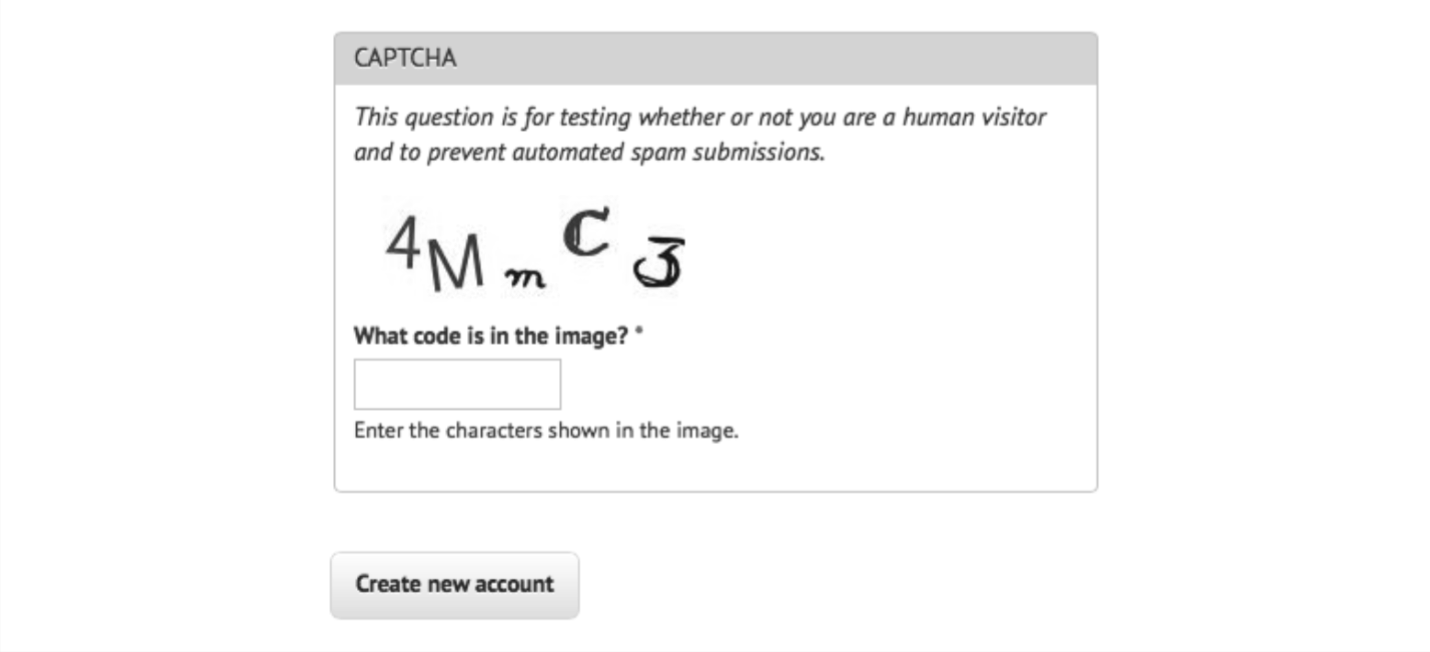Viewport: 1430px width, 652px height.
Task: Click the CAPTCHA code input field
Action: (x=457, y=385)
